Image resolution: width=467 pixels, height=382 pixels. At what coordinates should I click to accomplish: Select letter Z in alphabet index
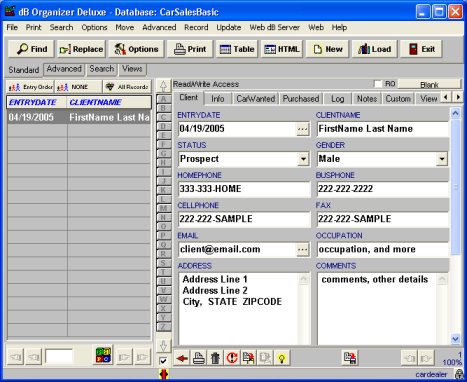pyautogui.click(x=163, y=326)
